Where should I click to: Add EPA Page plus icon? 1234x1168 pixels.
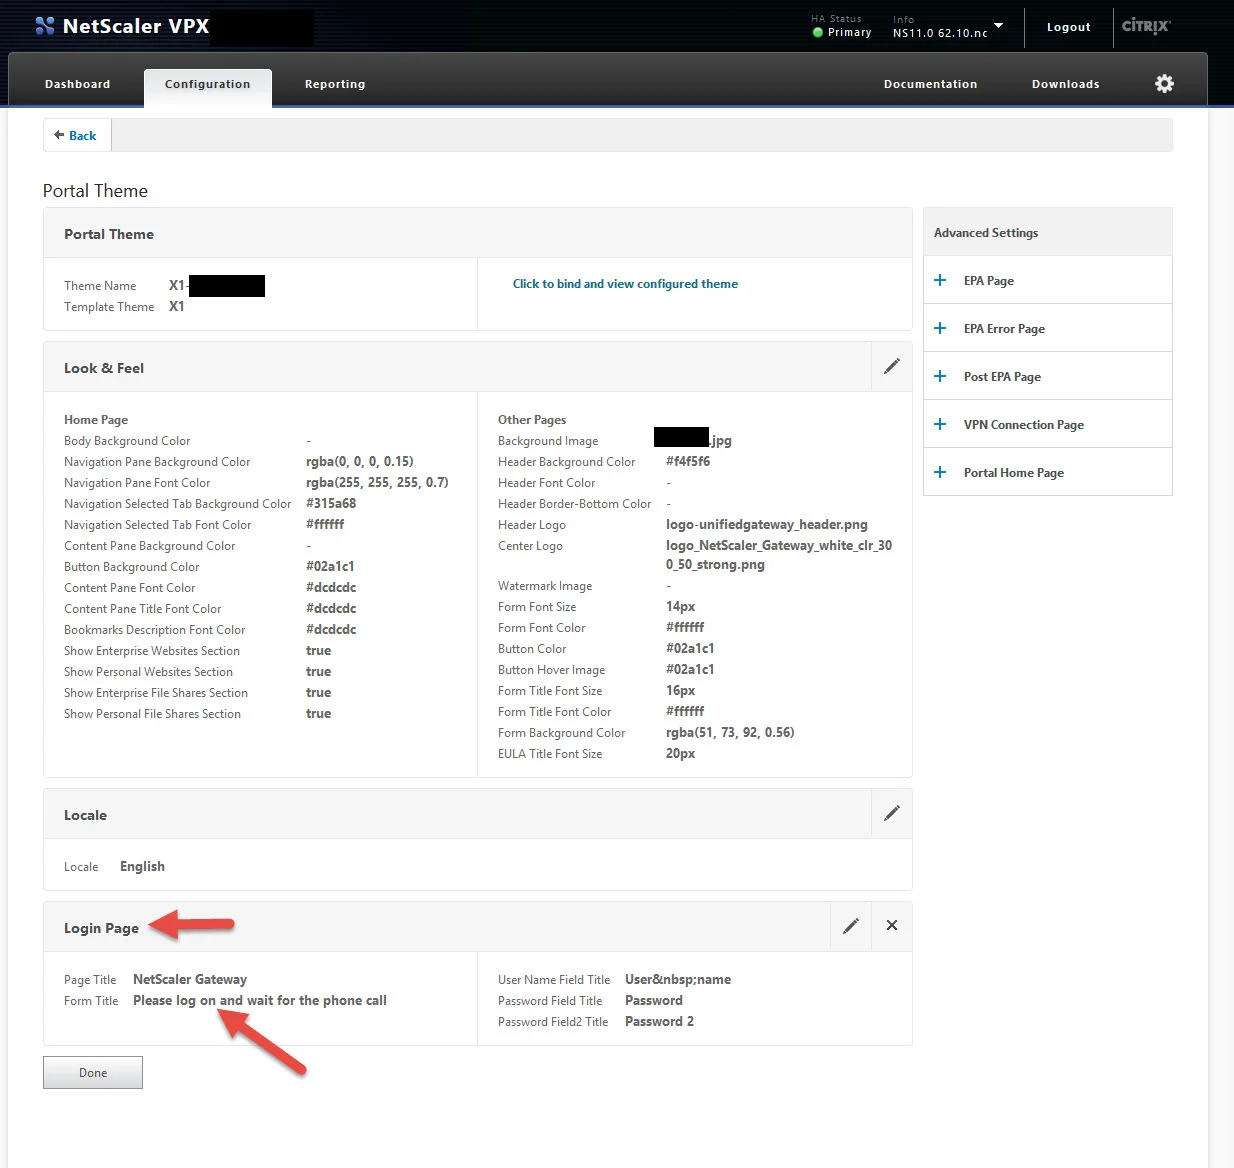click(x=940, y=281)
